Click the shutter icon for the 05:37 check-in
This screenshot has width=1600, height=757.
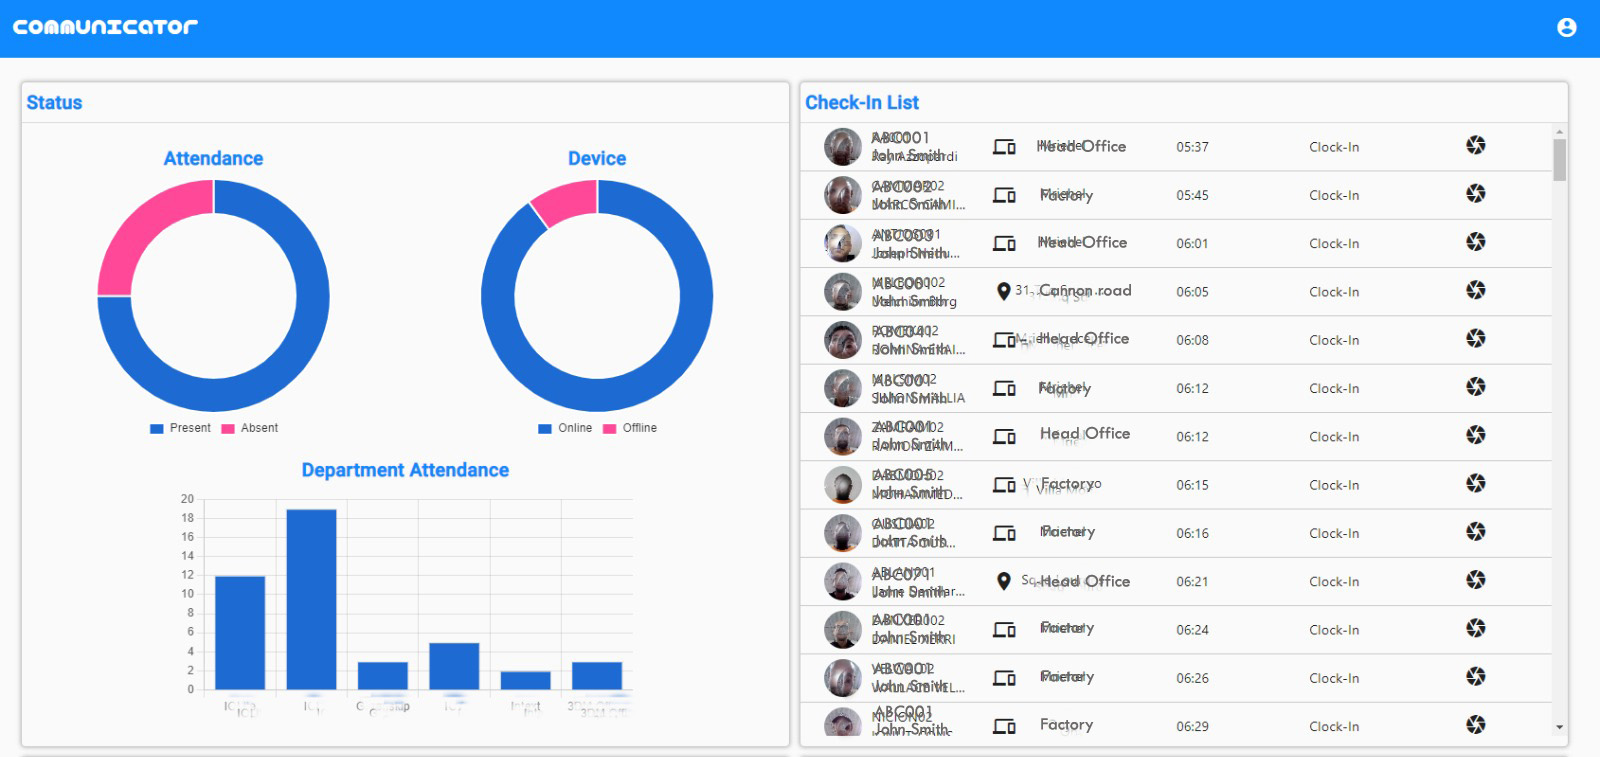click(1475, 146)
